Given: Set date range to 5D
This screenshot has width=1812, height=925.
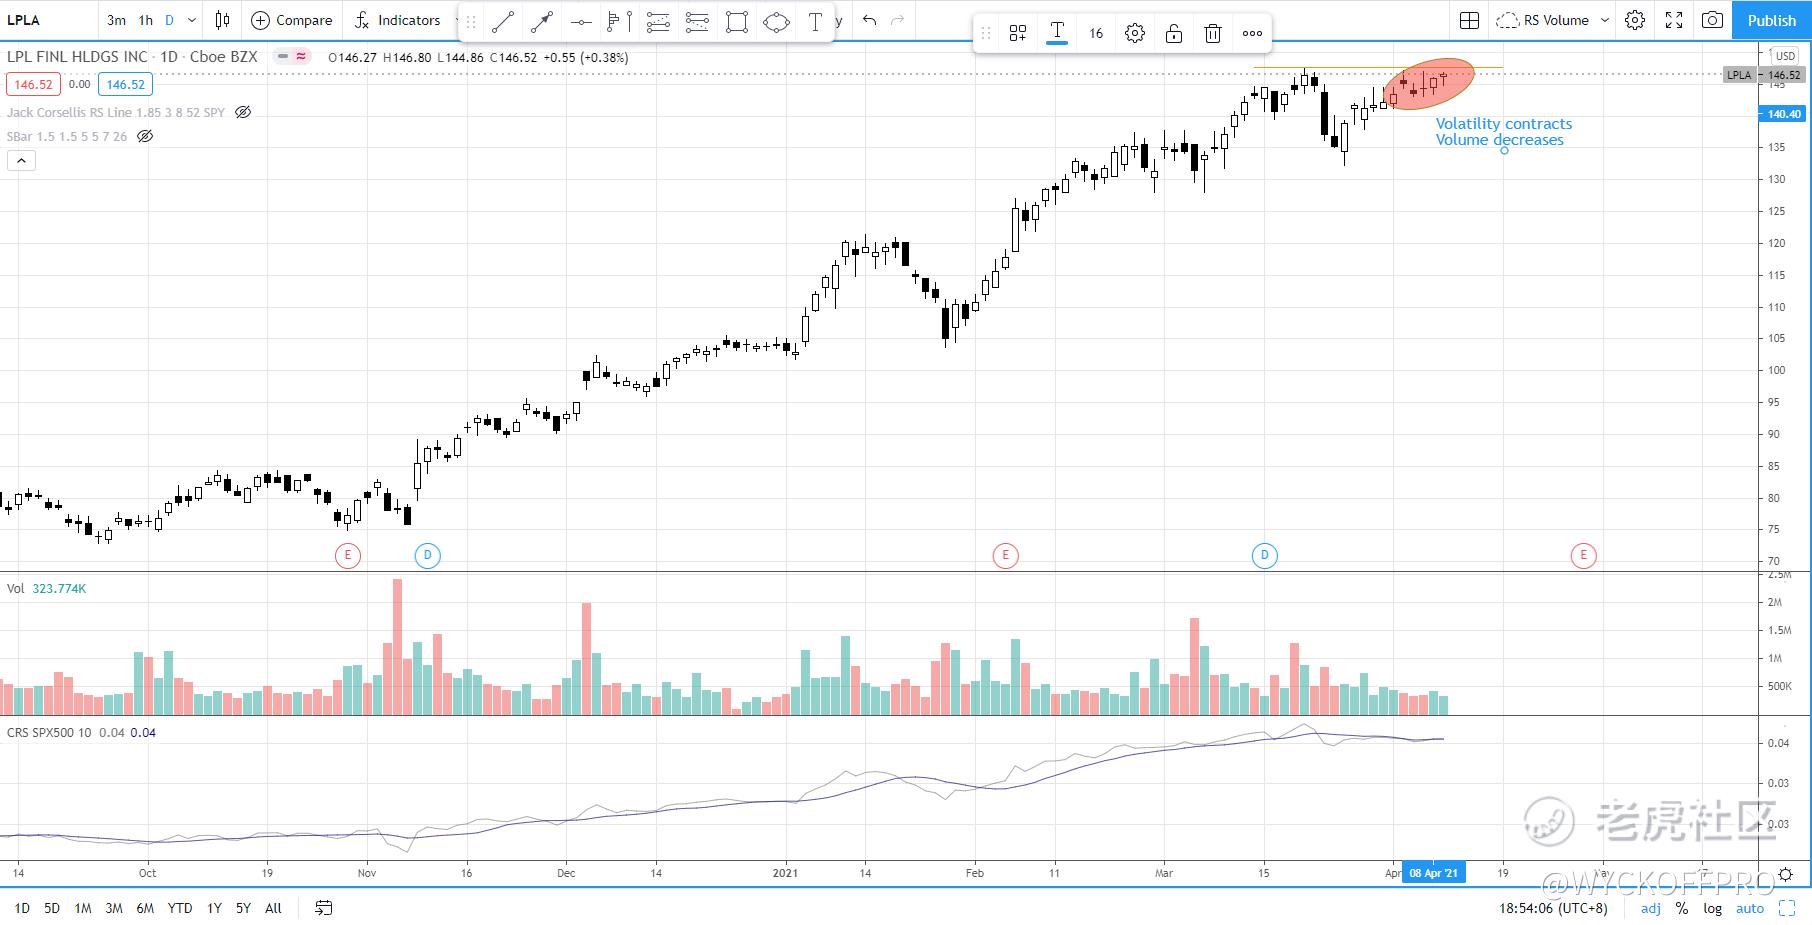Looking at the screenshot, I should click(x=52, y=908).
